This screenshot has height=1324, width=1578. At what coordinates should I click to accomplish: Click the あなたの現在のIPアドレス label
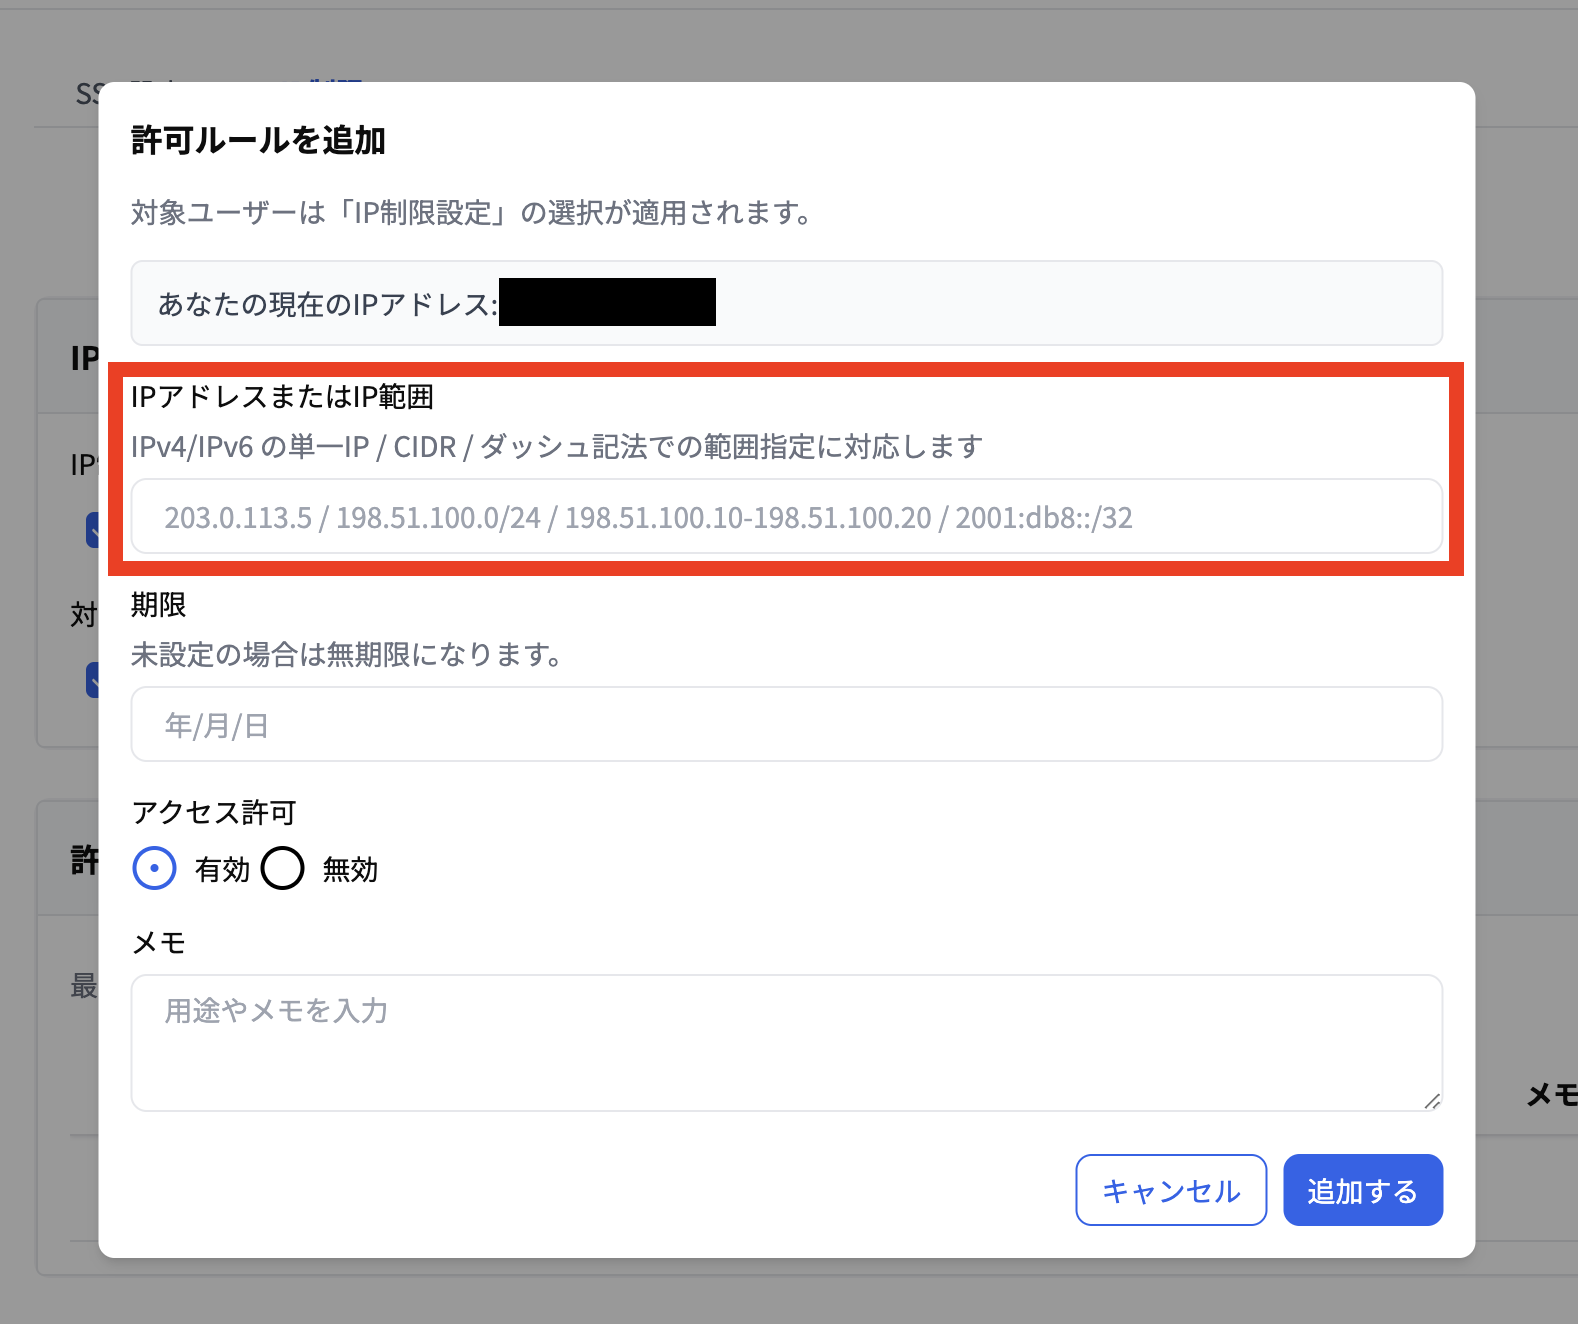click(328, 304)
